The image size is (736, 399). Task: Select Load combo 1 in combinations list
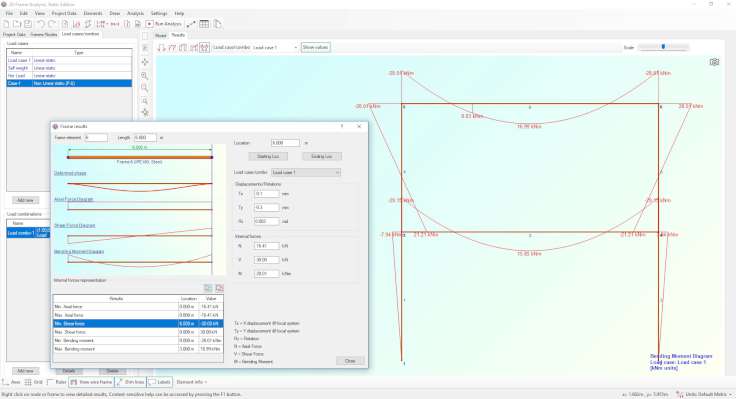[x=28, y=233]
